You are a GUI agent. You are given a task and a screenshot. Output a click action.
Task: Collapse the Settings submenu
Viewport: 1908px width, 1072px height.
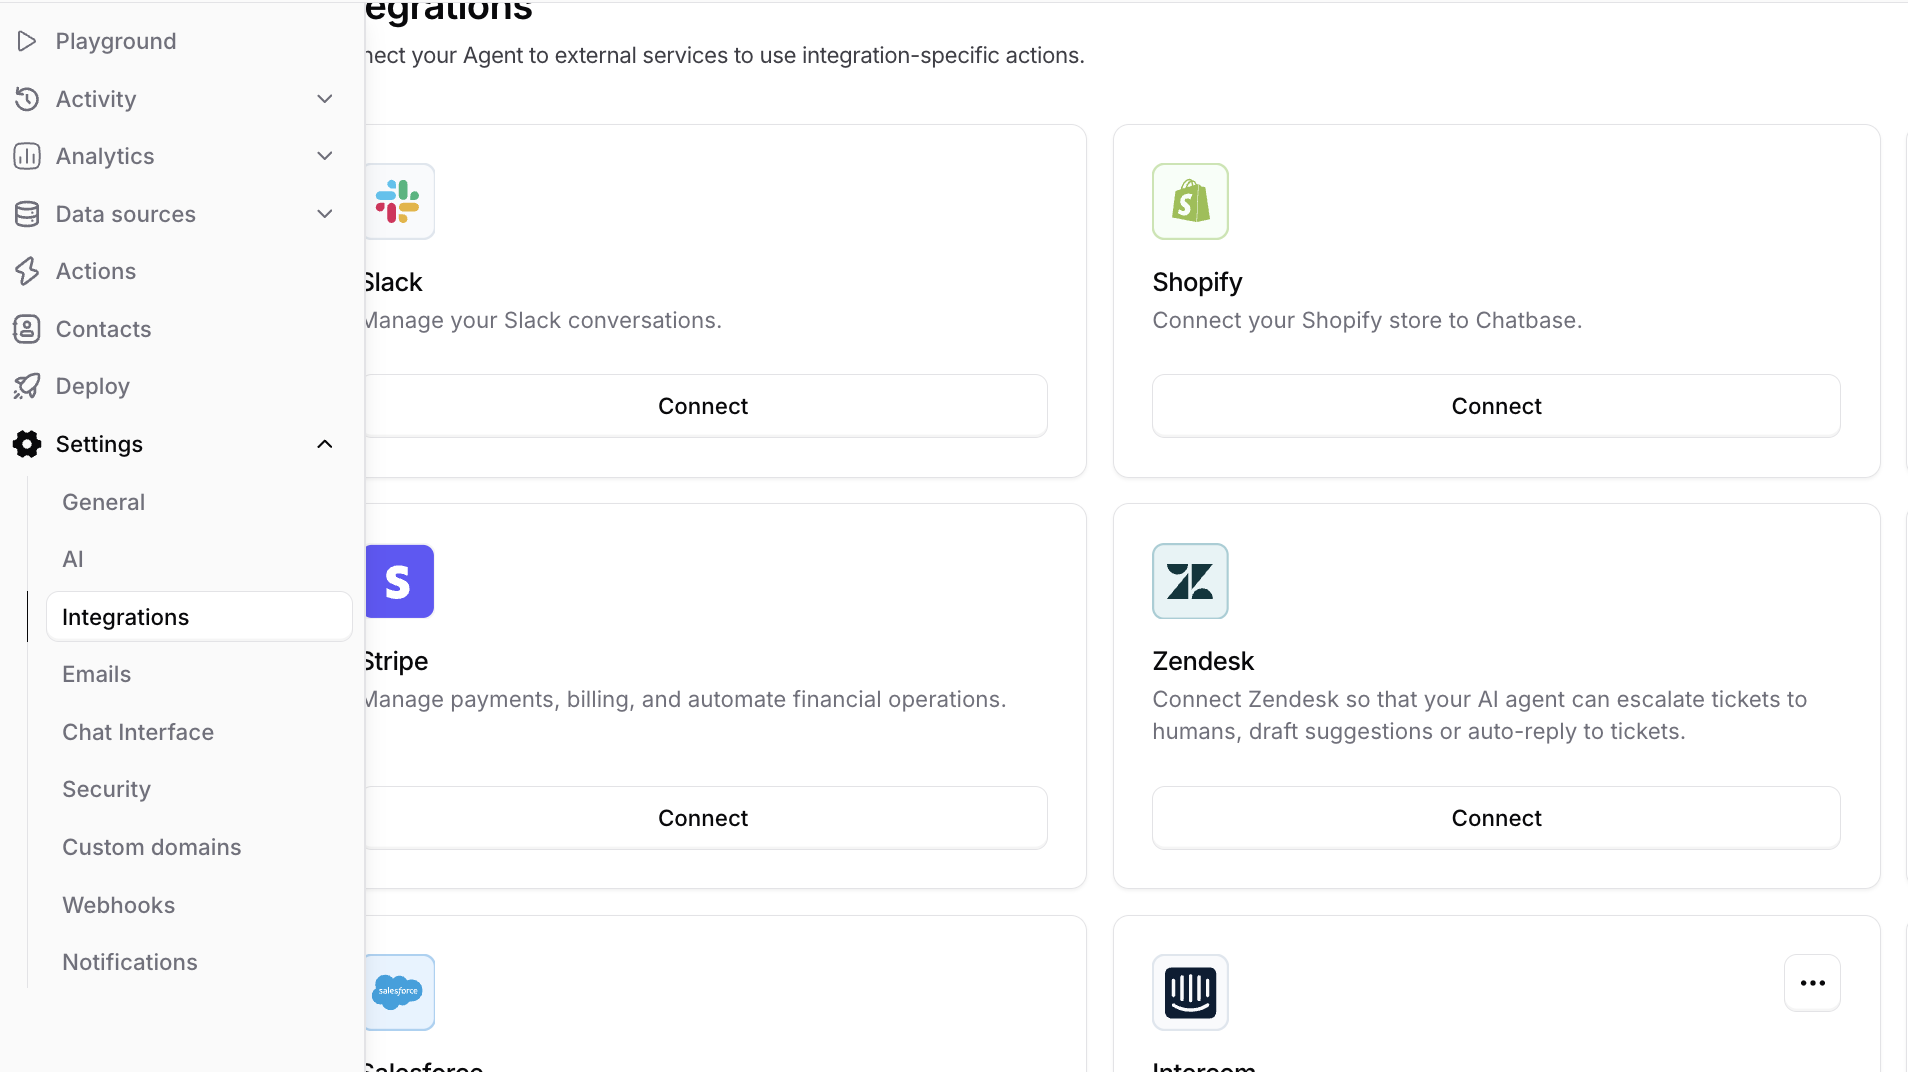324,444
